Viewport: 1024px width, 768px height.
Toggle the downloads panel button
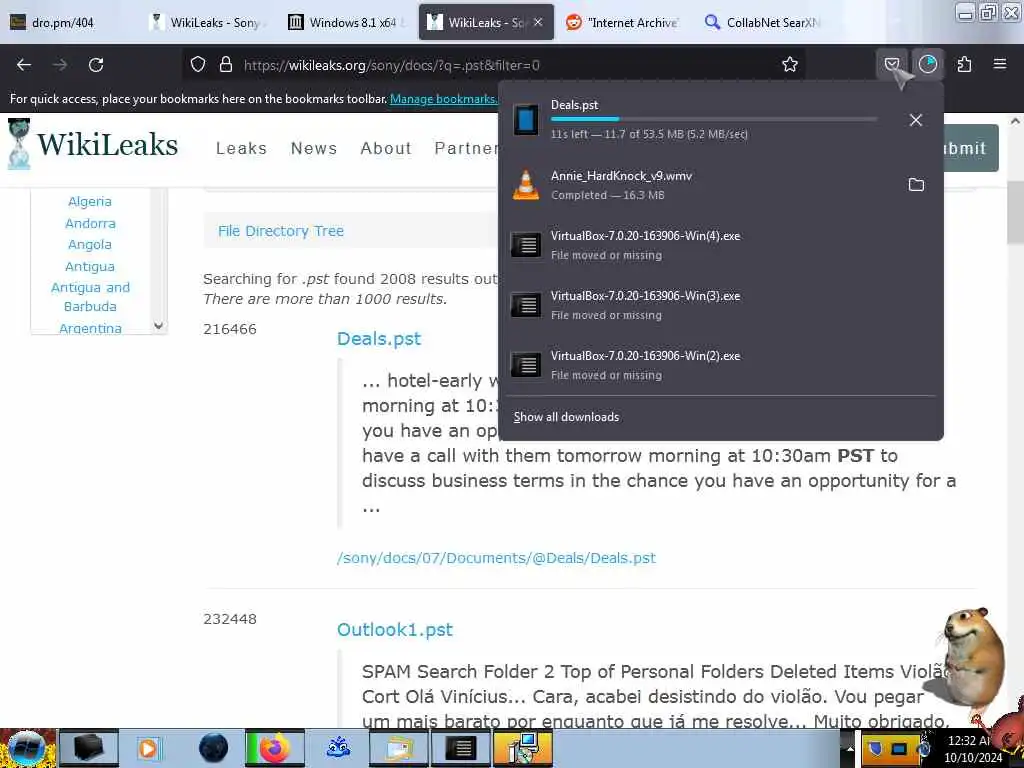click(927, 65)
